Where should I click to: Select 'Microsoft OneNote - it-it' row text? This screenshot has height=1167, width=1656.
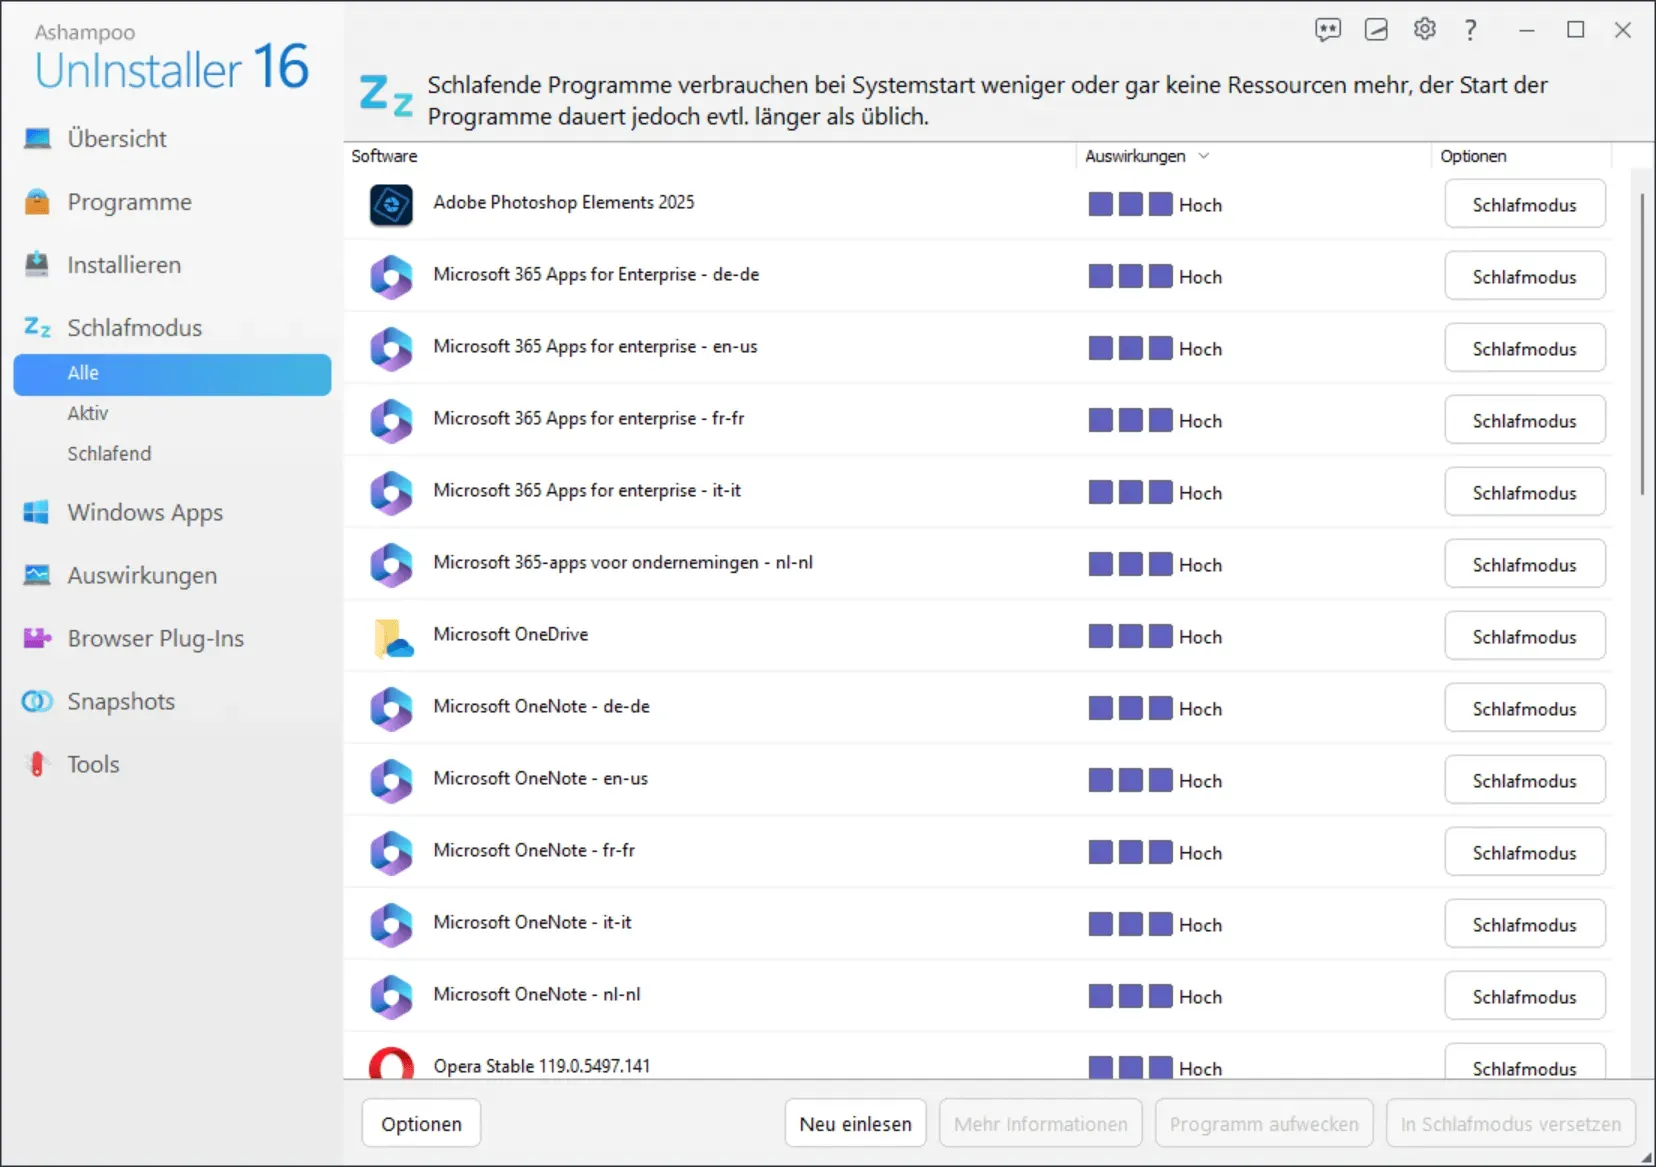pyautogui.click(x=533, y=922)
